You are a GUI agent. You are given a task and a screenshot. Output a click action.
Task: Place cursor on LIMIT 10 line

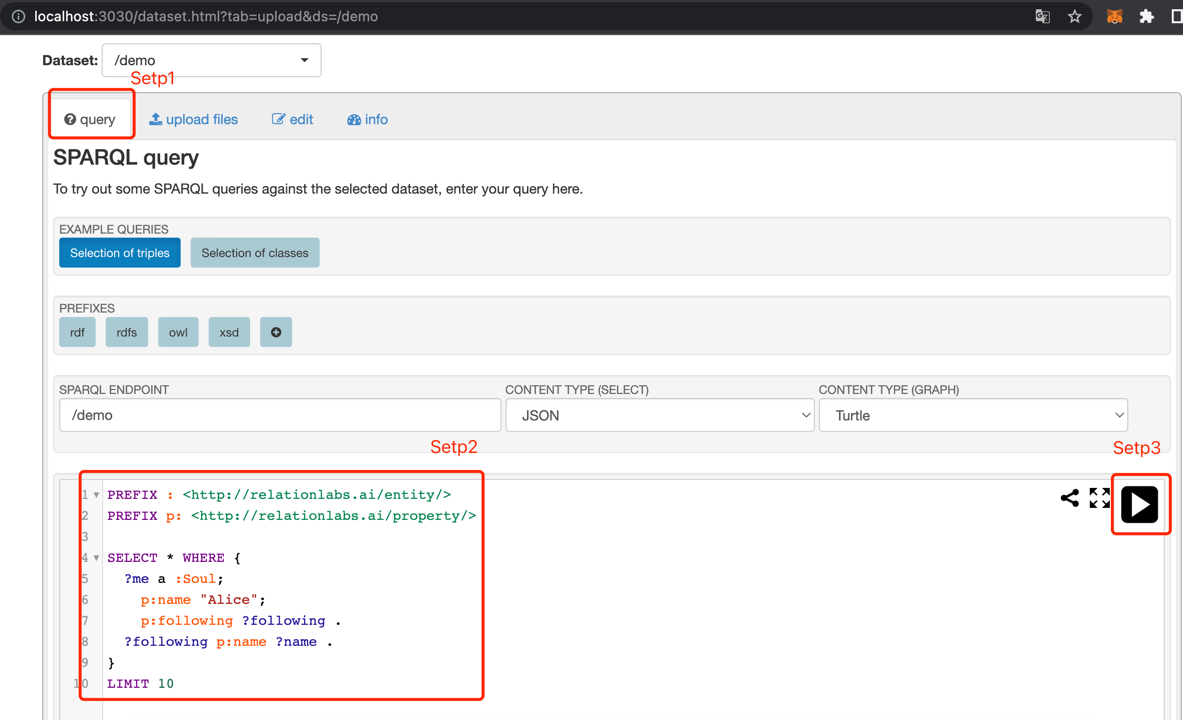point(140,684)
